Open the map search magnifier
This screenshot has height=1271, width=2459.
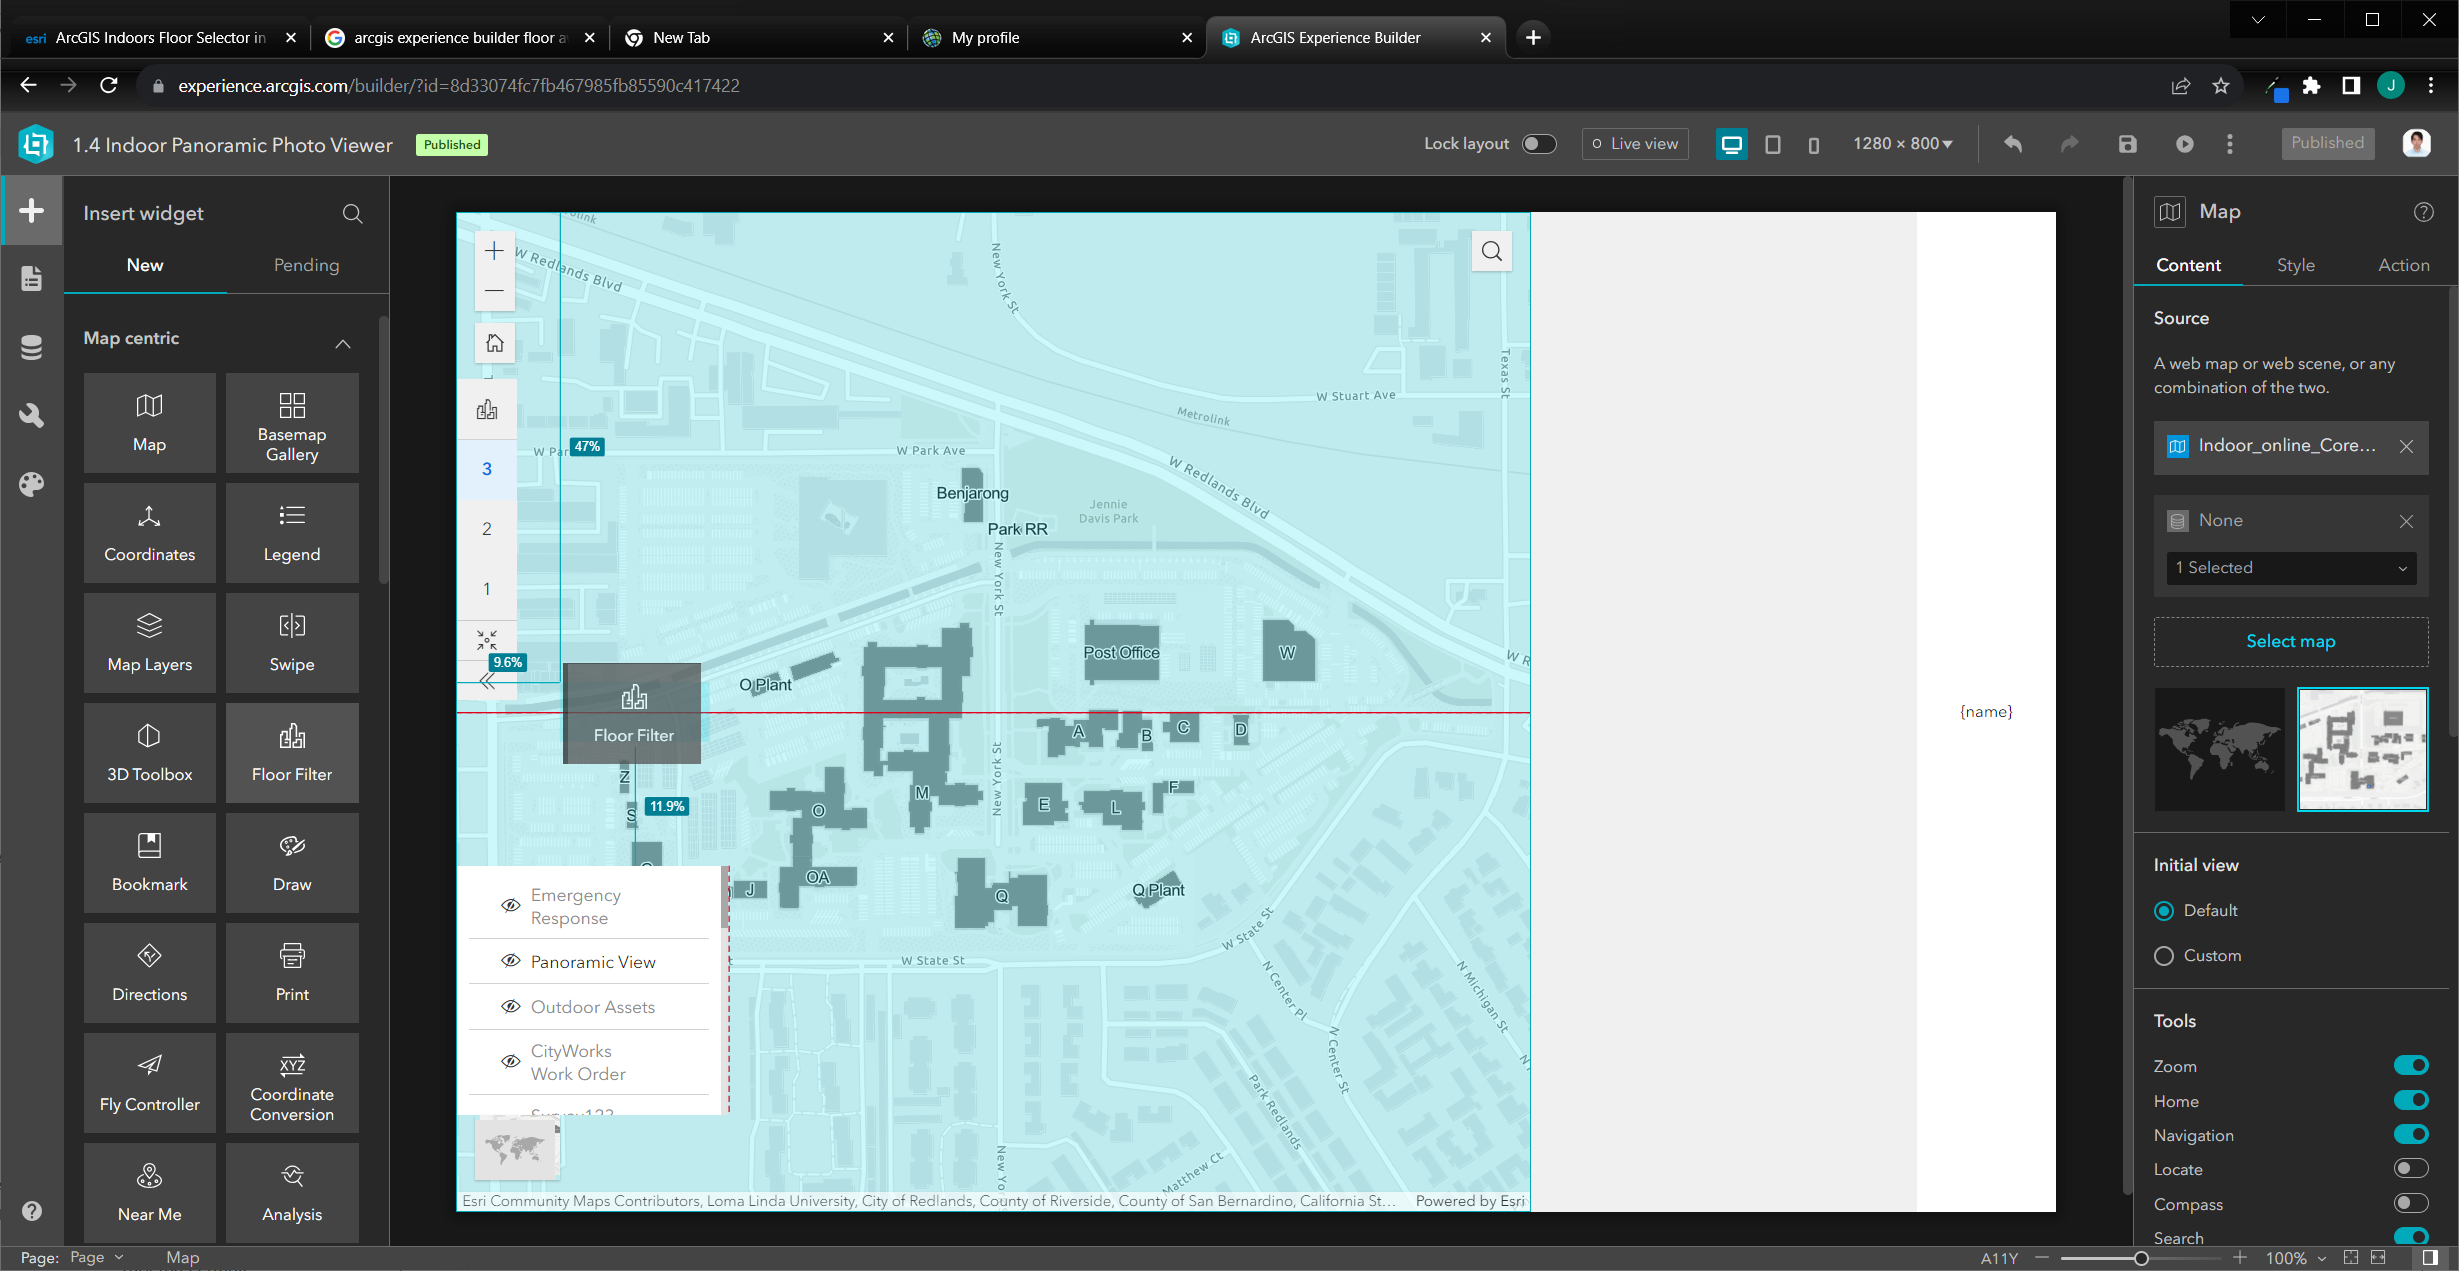1491,251
